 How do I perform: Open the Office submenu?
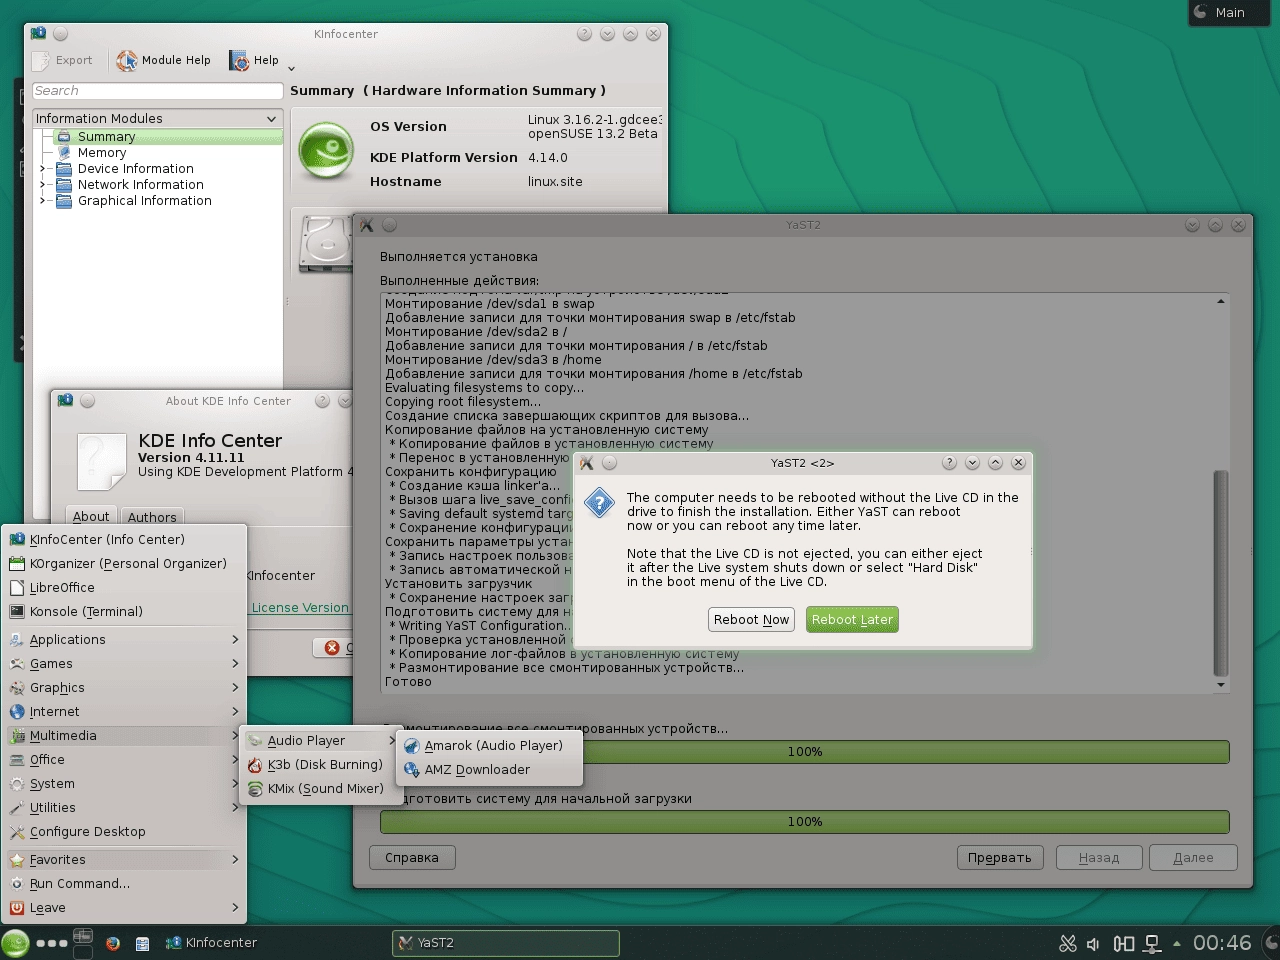pyautogui.click(x=125, y=760)
